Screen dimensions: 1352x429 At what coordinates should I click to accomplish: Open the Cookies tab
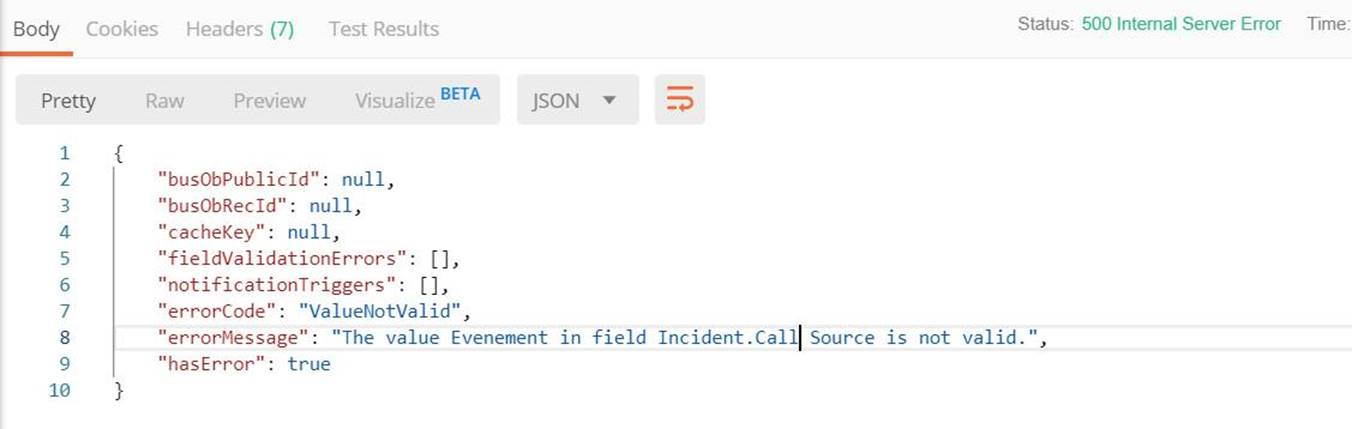(x=122, y=29)
